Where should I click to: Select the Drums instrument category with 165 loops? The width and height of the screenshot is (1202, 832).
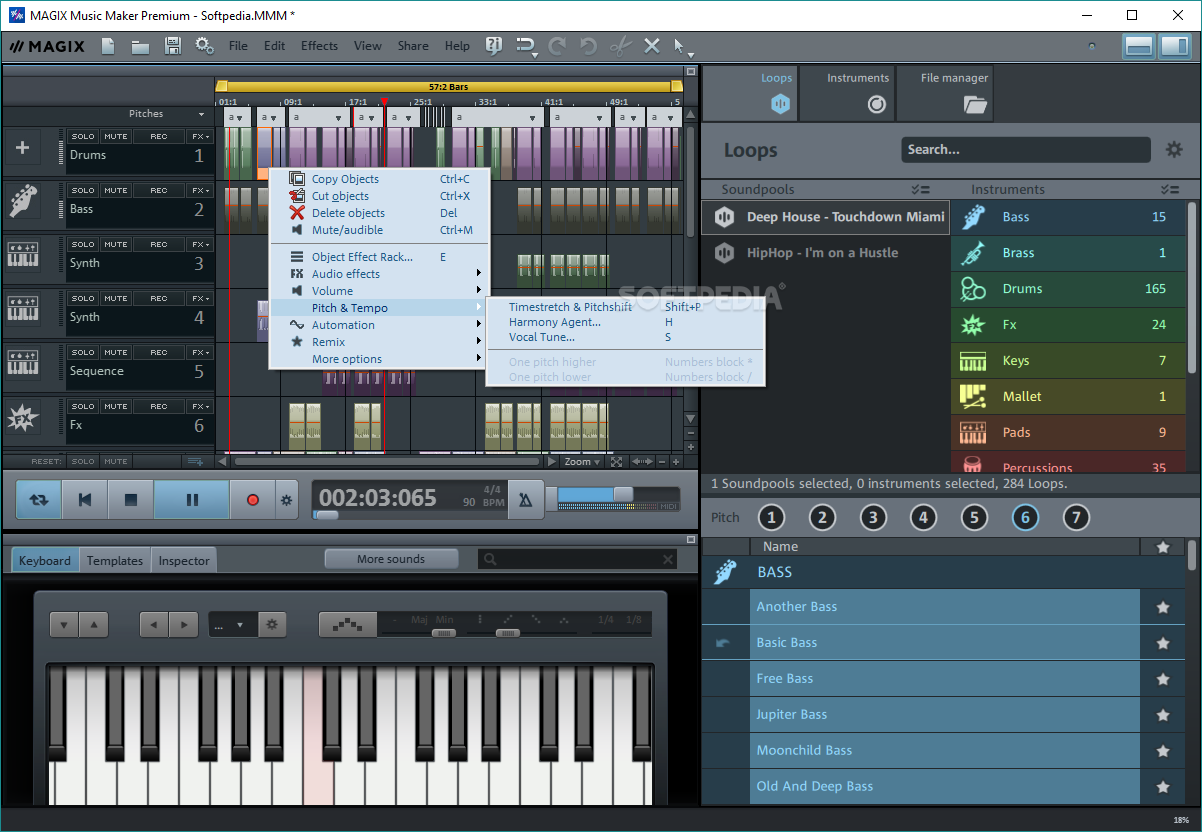(x=1067, y=289)
